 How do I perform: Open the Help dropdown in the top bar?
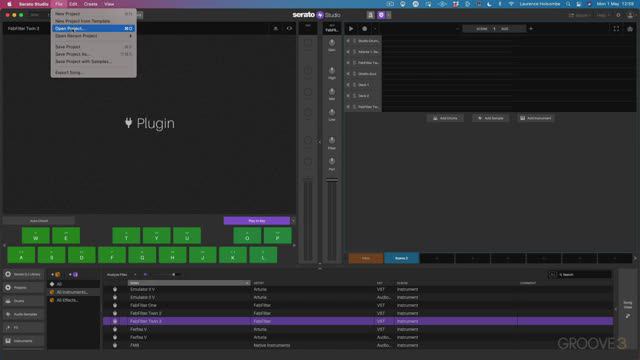tap(602, 15)
